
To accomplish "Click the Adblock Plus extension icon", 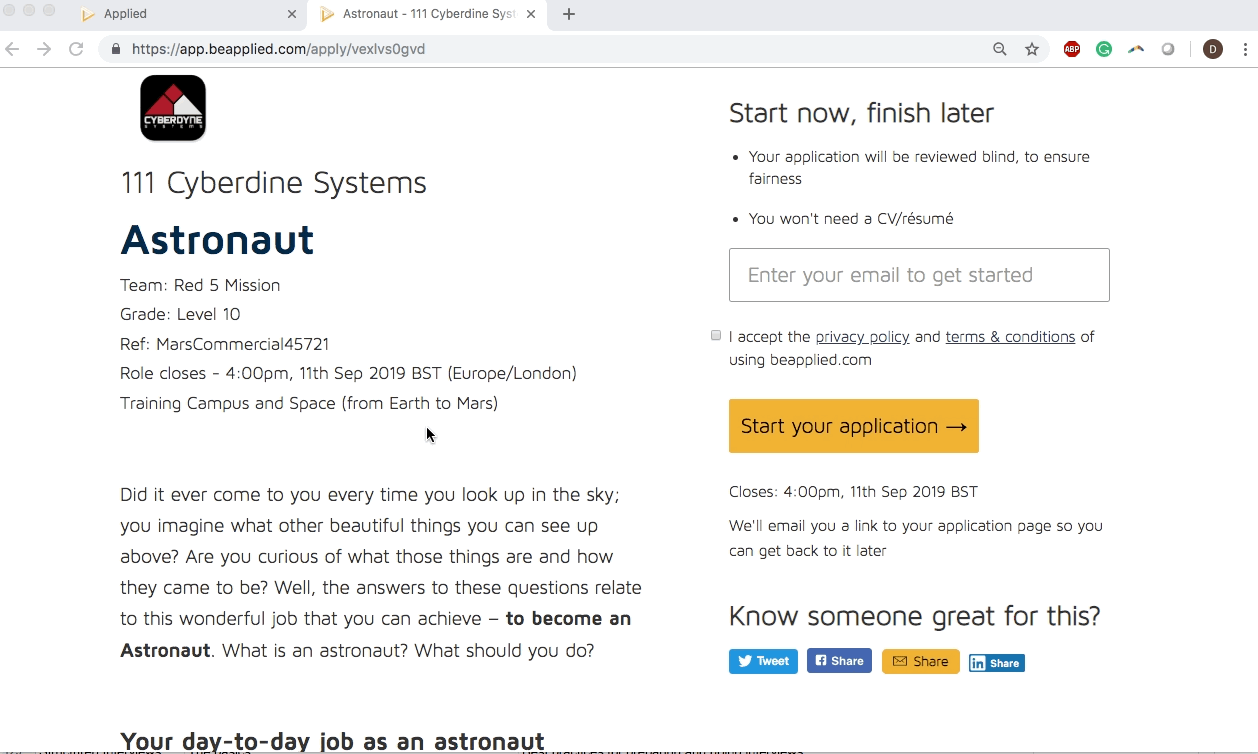I will click(x=1072, y=49).
